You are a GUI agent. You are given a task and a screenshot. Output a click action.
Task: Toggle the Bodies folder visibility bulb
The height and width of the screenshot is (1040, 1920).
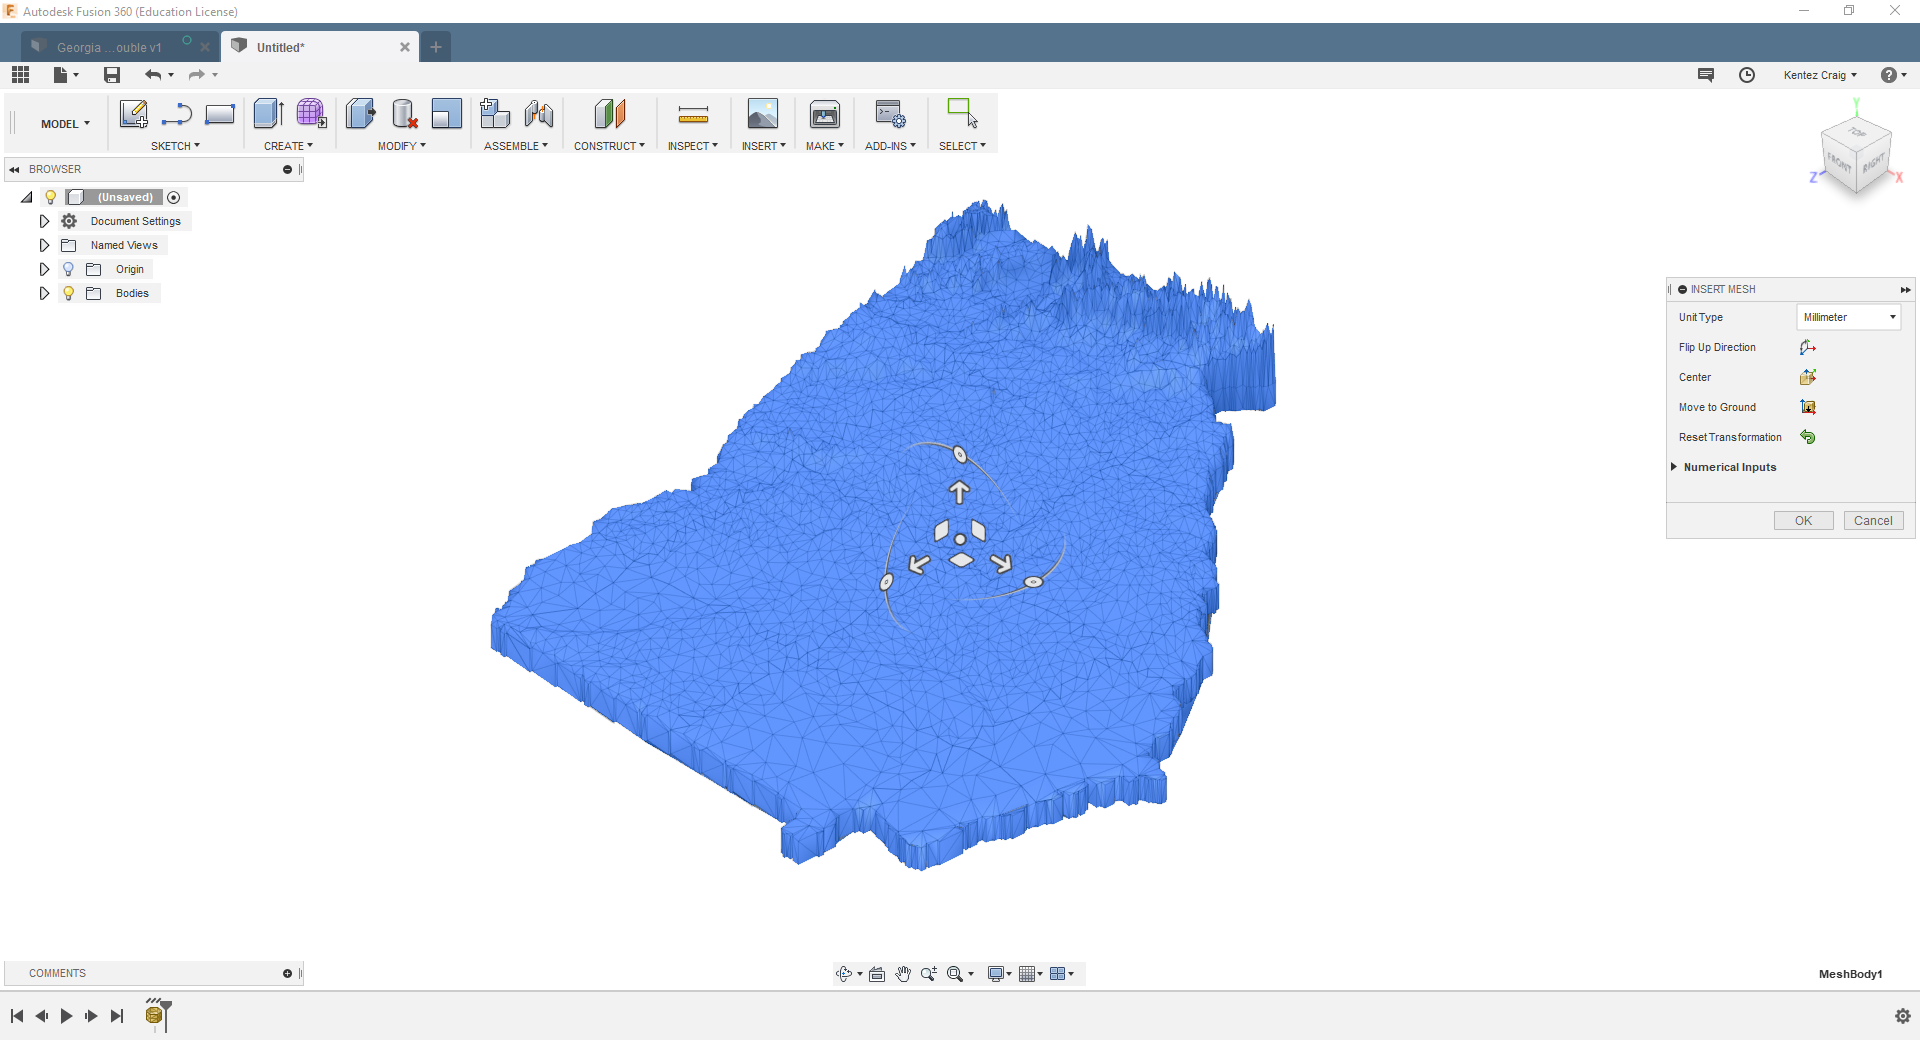point(68,293)
